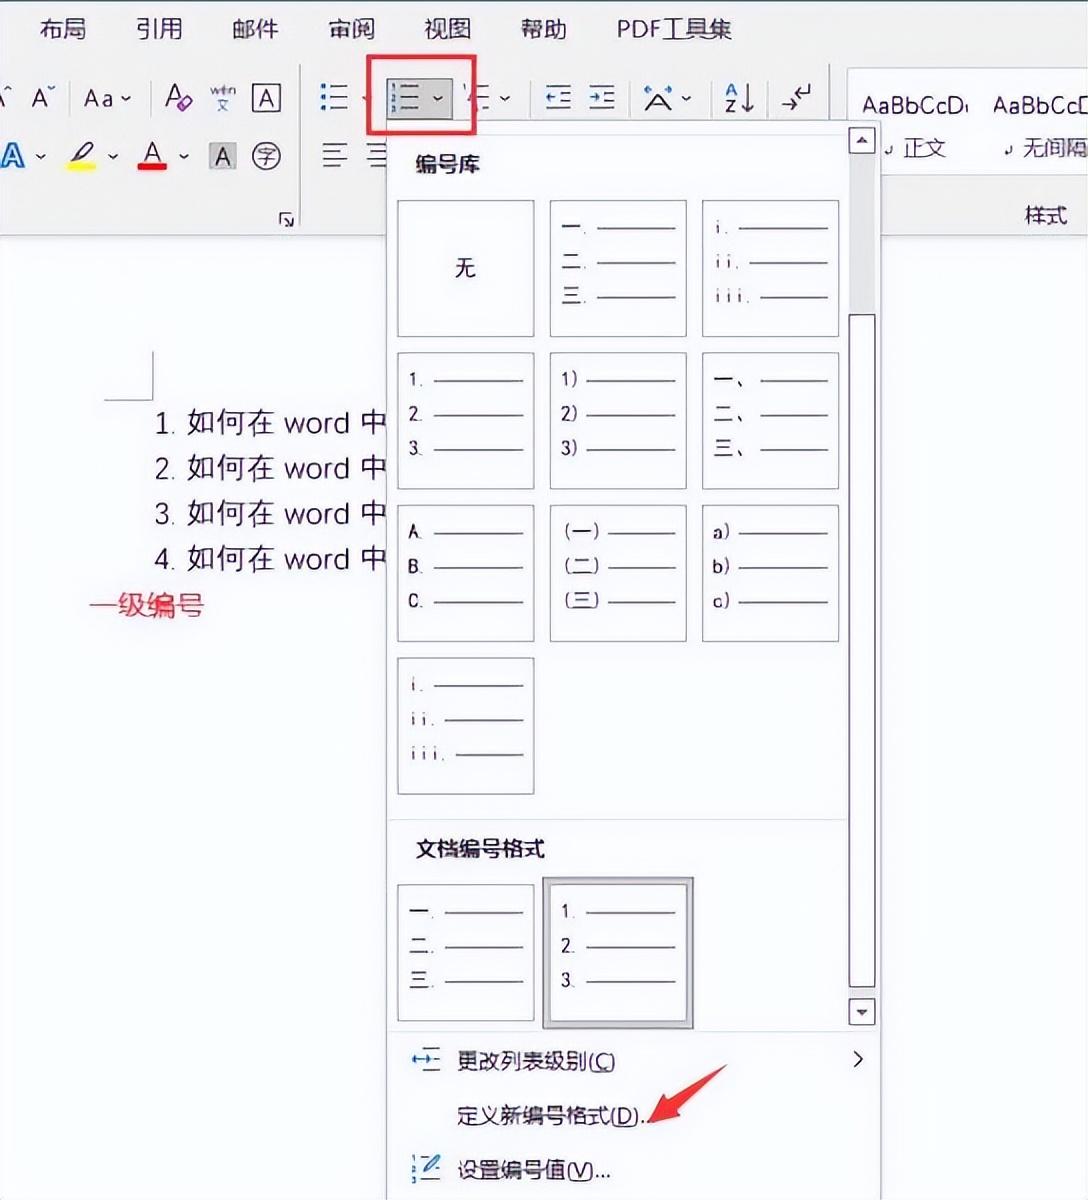Image resolution: width=1088 pixels, height=1200 pixels.
Task: Expand the numbering list dropdown arrow
Action: coord(438,98)
